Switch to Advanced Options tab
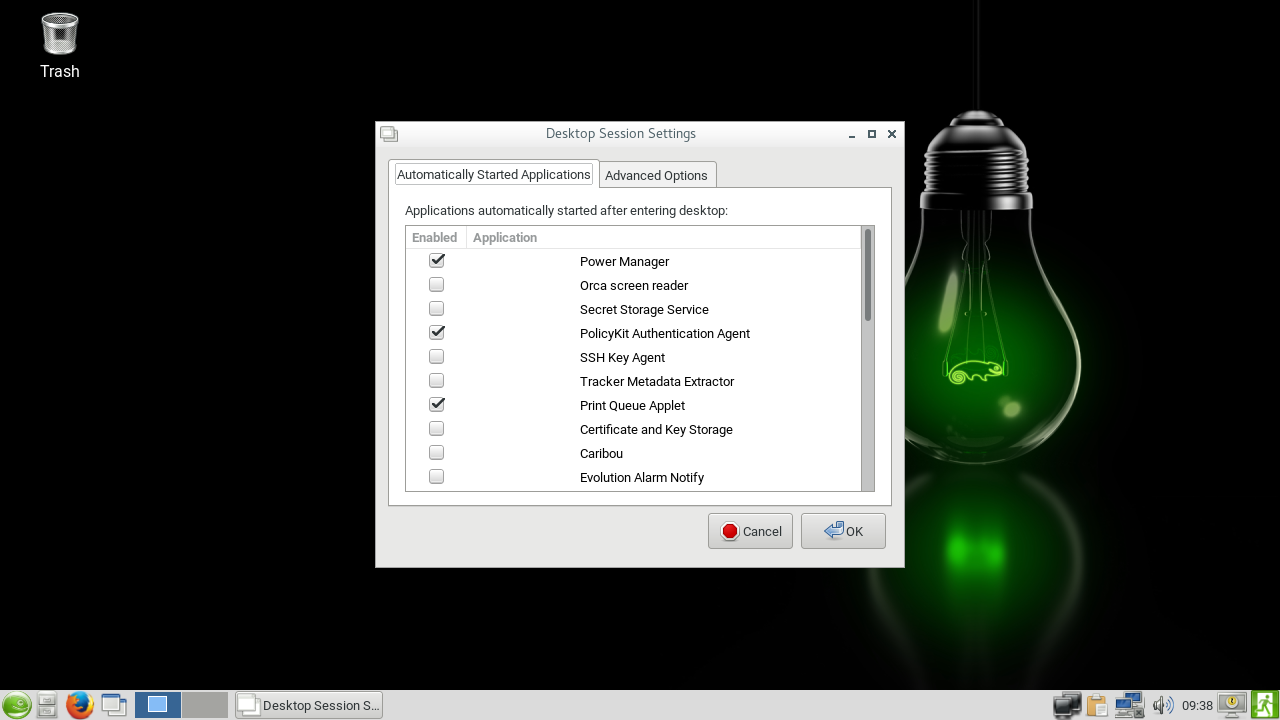The image size is (1280, 720). click(656, 175)
